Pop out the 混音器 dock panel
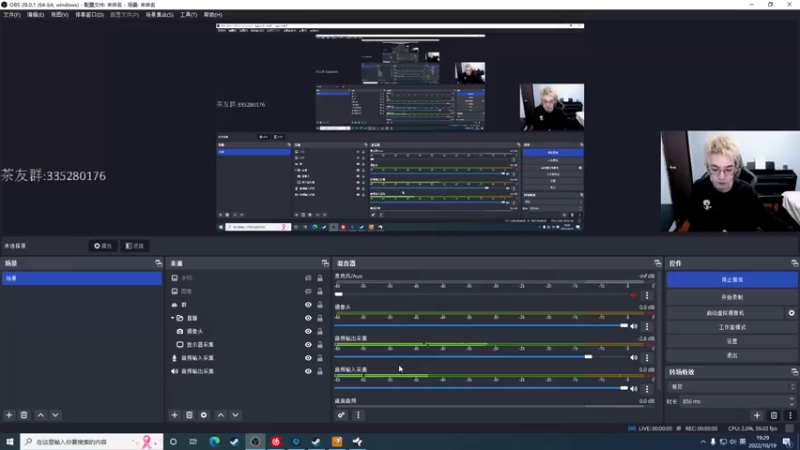 657,263
